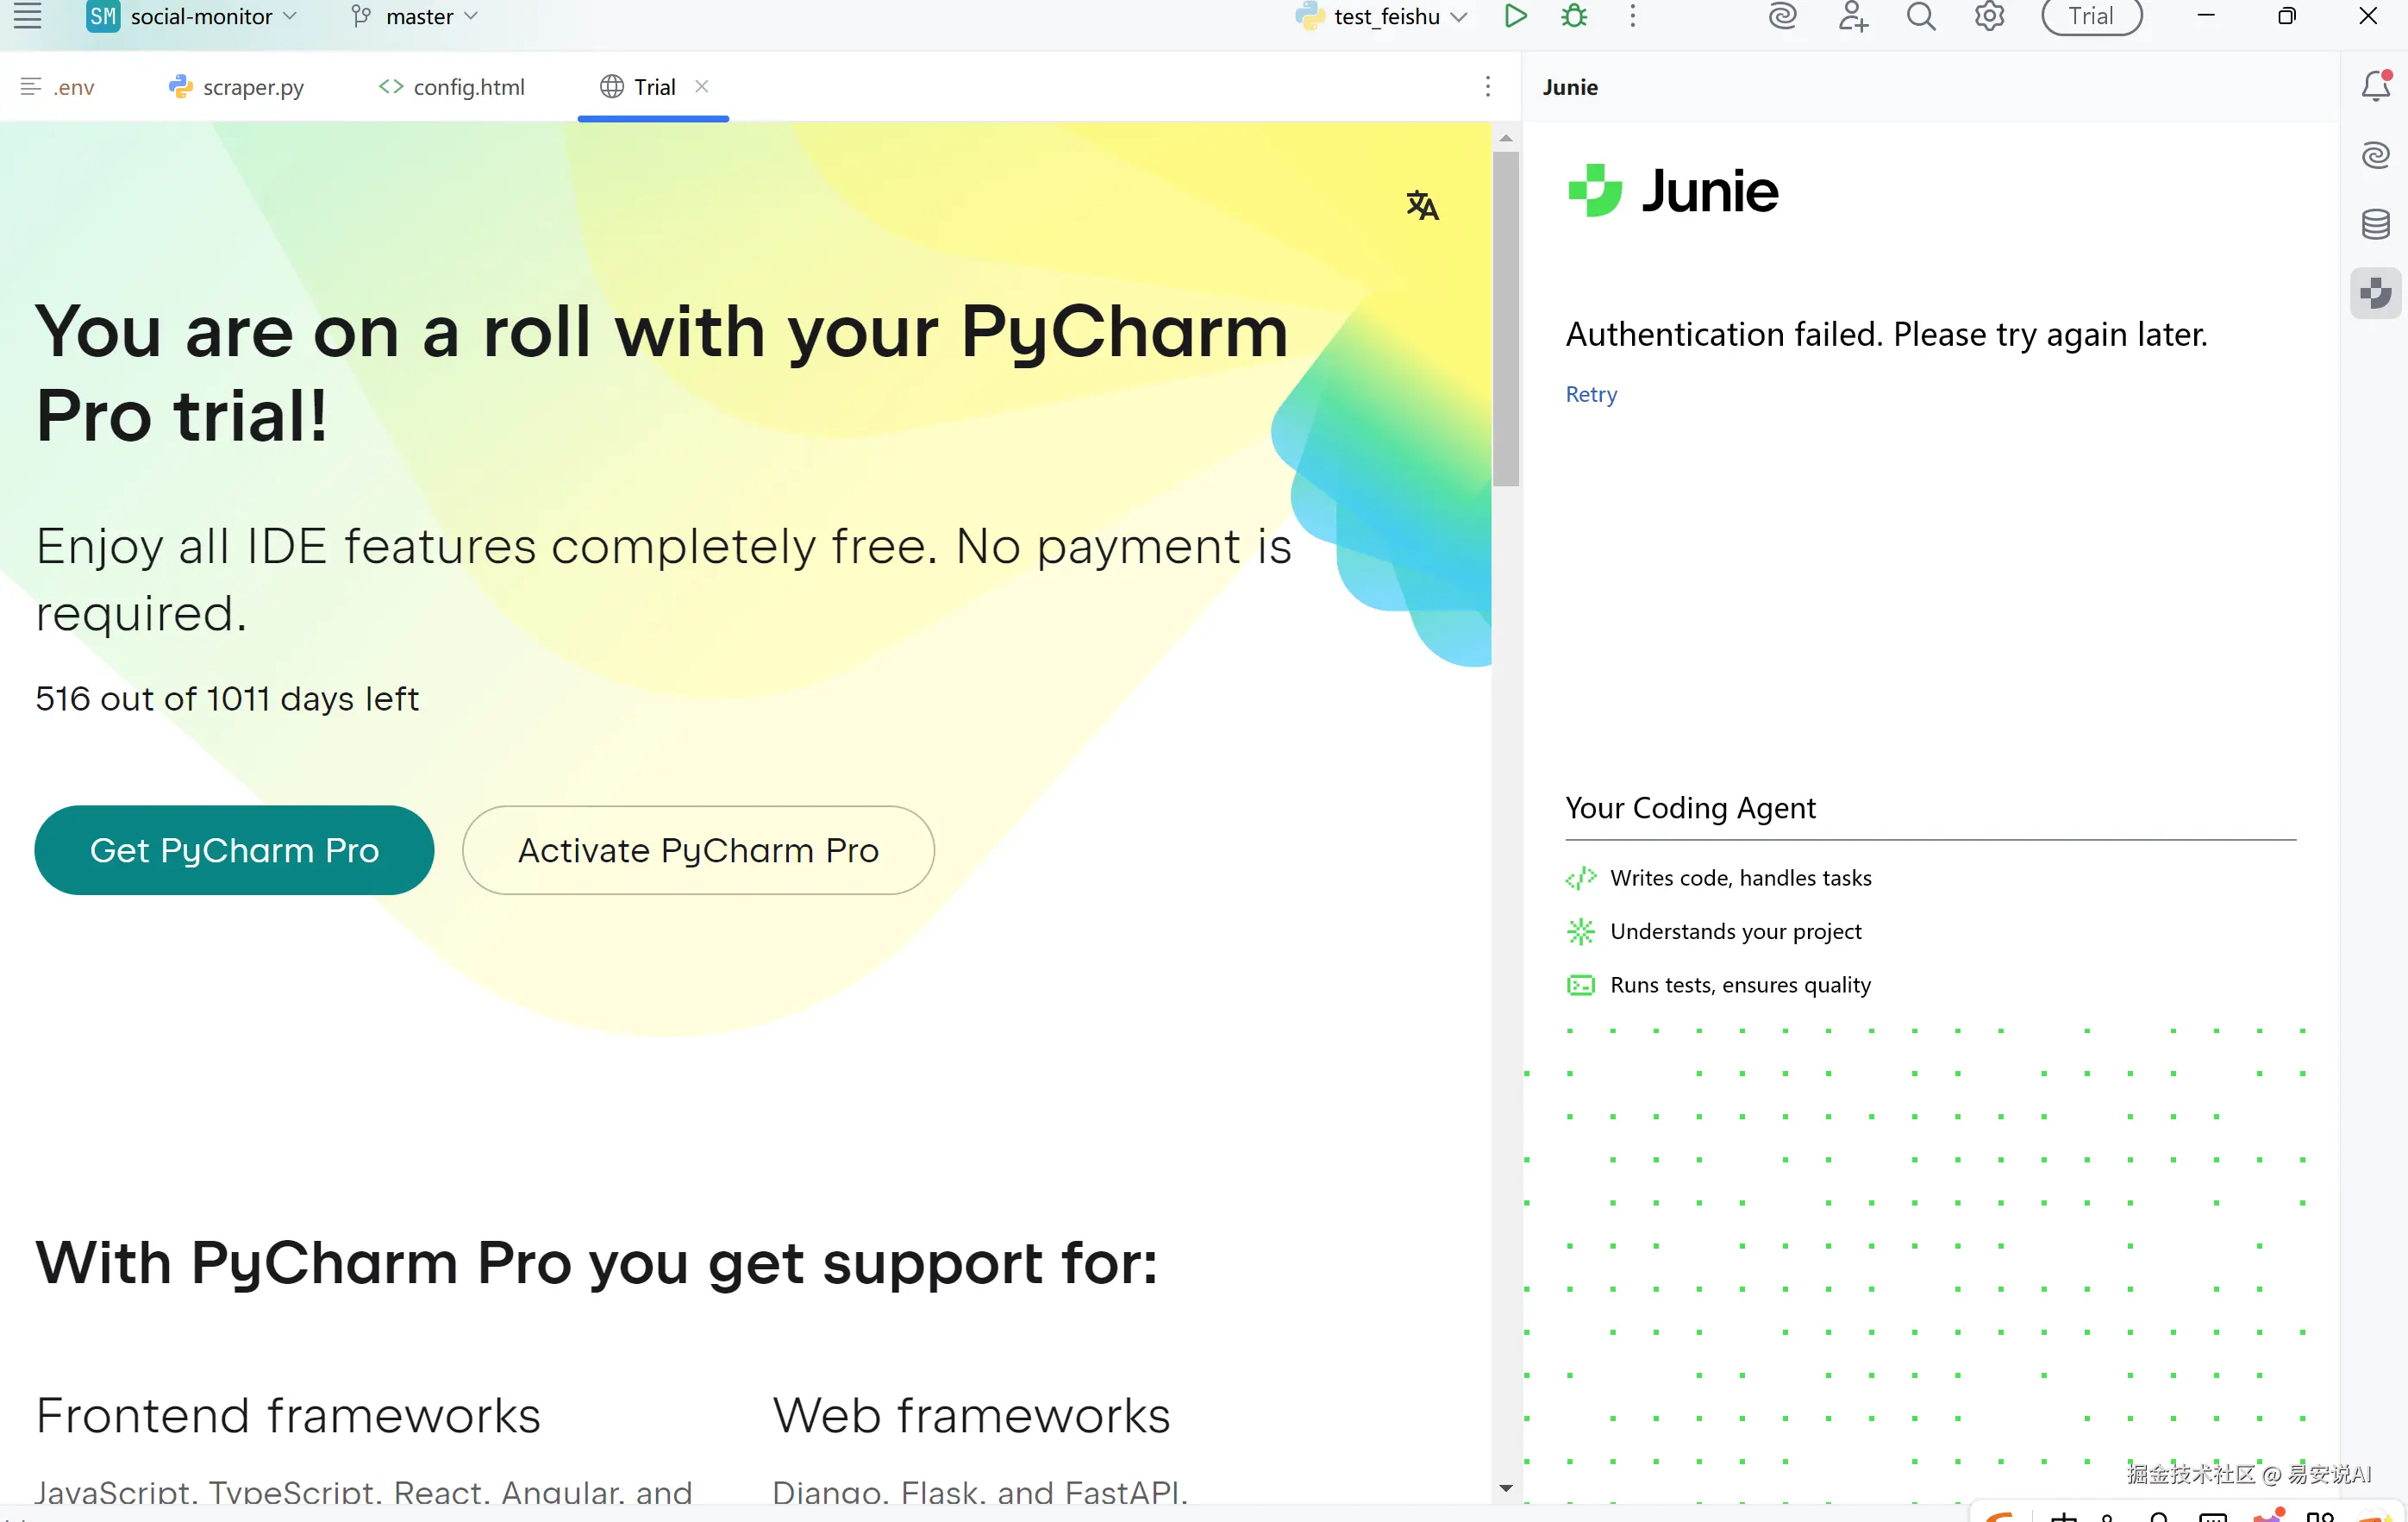2408x1522 pixels.
Task: Click the Trial page vertical scrollbar
Action: [1506, 320]
